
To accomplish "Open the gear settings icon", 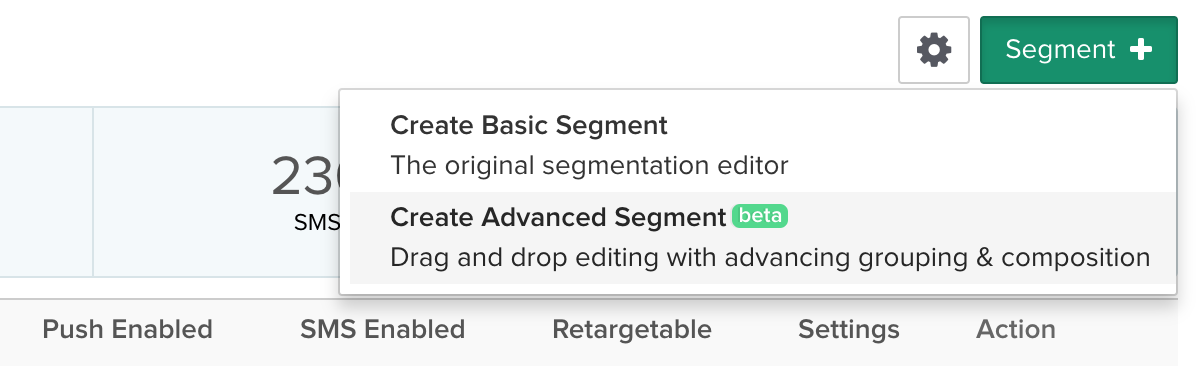I will tap(934, 50).
